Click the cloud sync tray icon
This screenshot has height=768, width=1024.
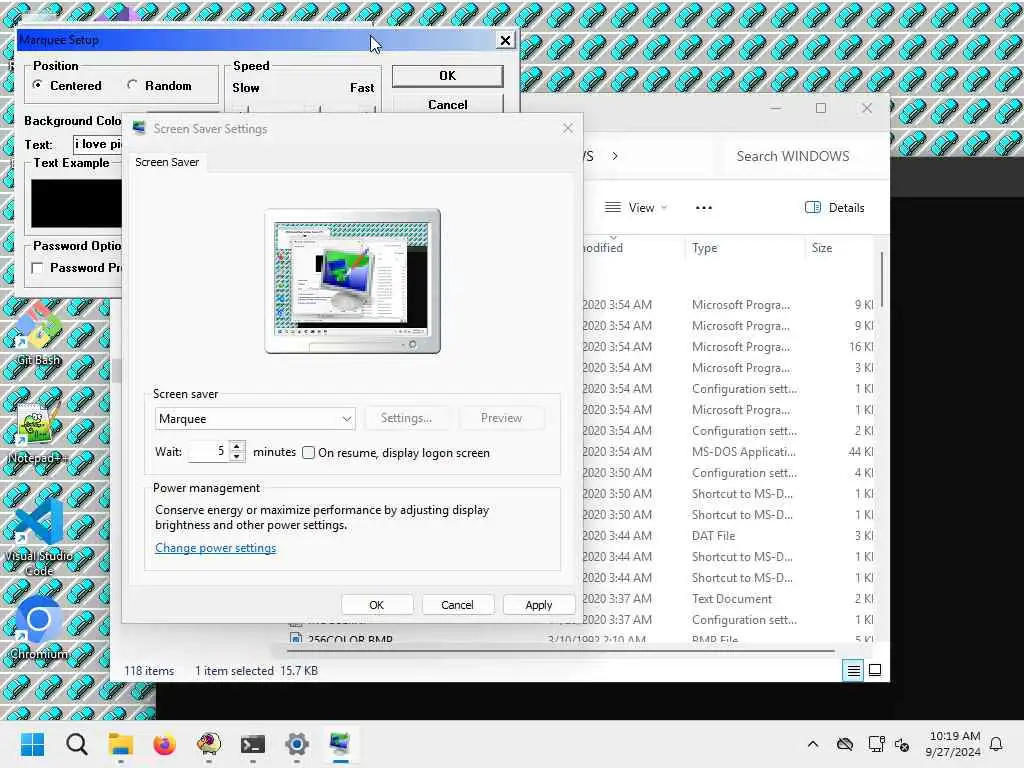click(845, 744)
